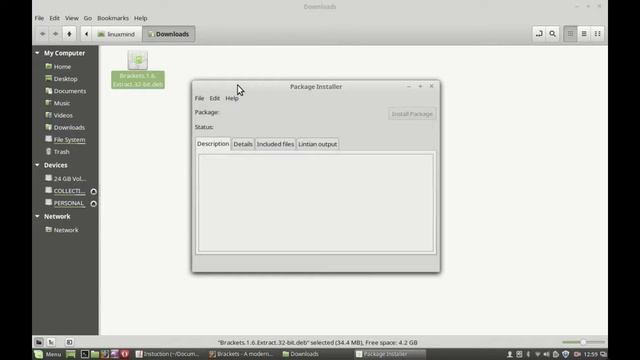Open file manager Help menu
The height and width of the screenshot is (360, 640).
140,18
